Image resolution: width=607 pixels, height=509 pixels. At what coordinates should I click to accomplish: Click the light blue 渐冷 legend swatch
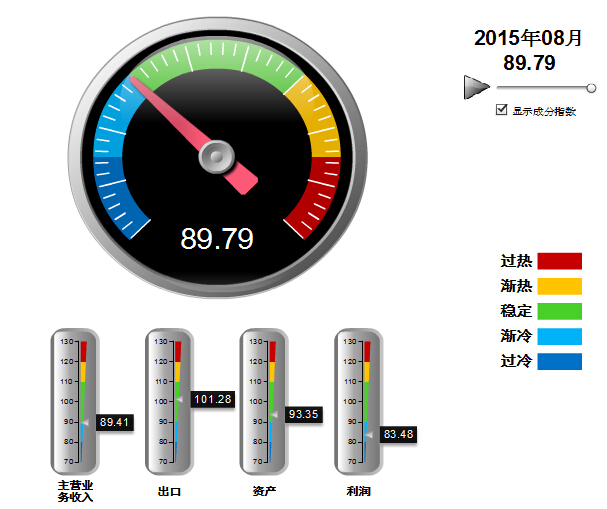click(559, 335)
